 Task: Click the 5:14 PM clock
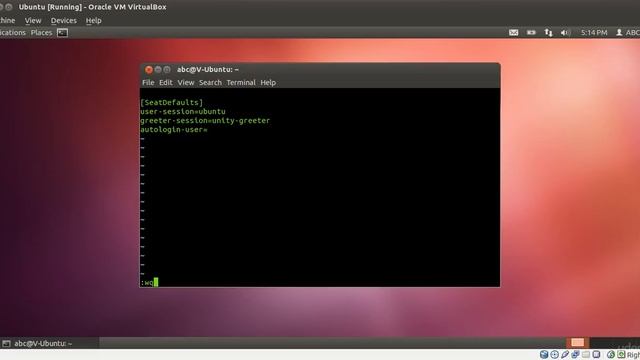pyautogui.click(x=594, y=32)
